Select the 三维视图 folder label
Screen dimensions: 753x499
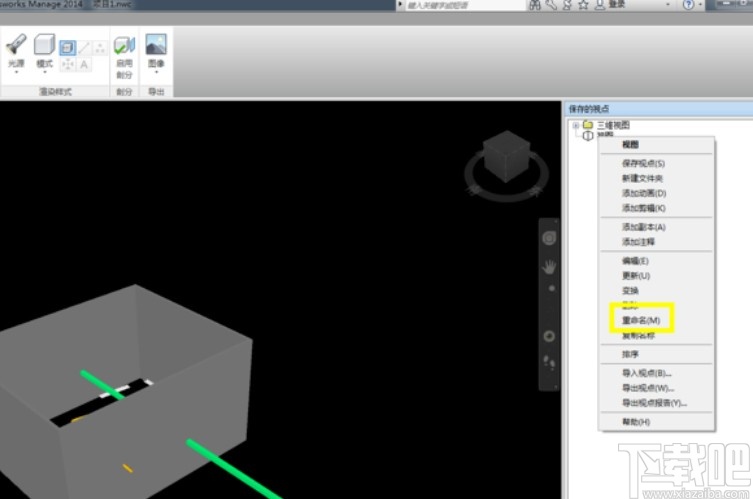pos(613,125)
